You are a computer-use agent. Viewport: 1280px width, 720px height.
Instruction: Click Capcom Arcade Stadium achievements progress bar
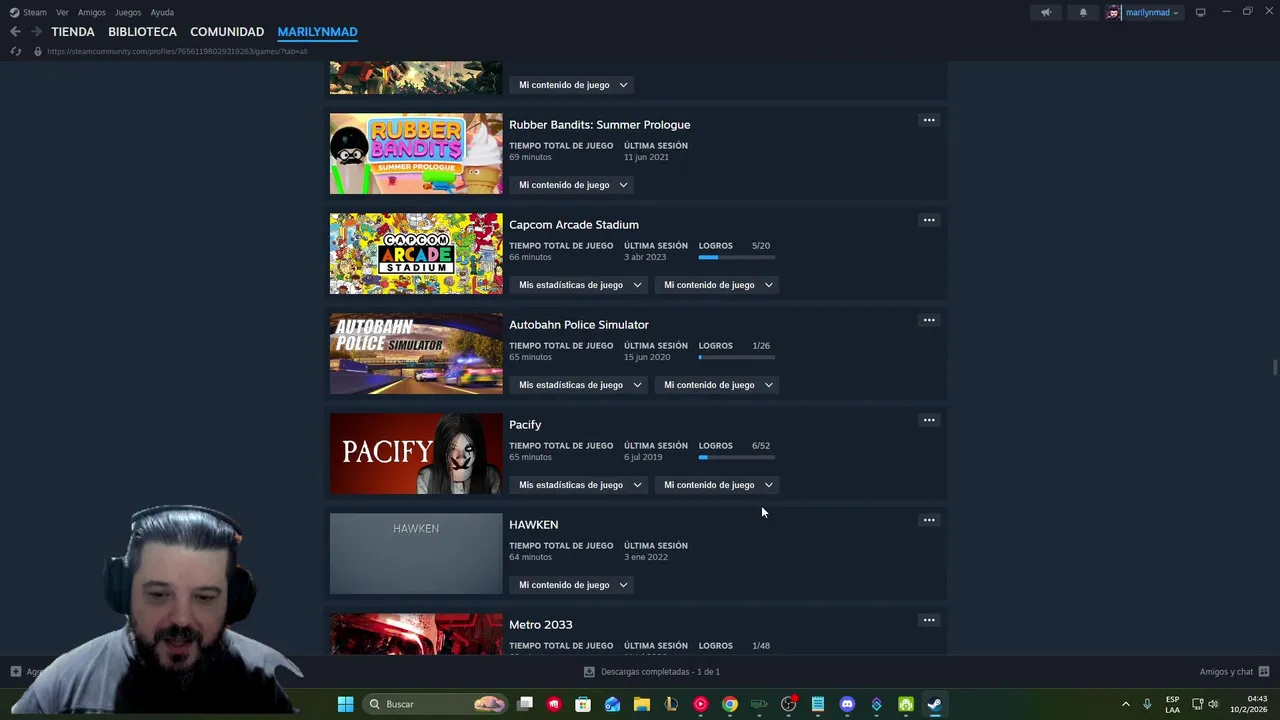(737, 258)
